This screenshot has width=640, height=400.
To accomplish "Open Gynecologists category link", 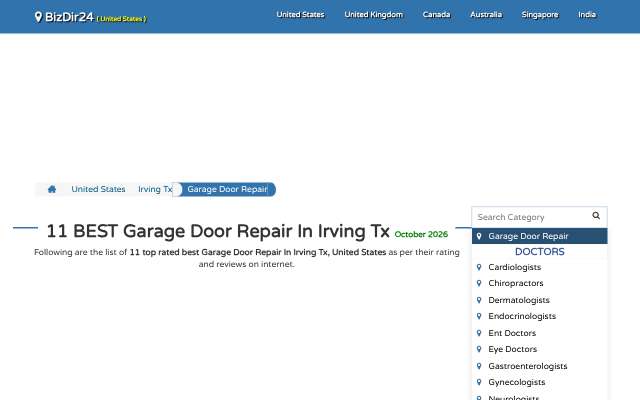I will (517, 382).
